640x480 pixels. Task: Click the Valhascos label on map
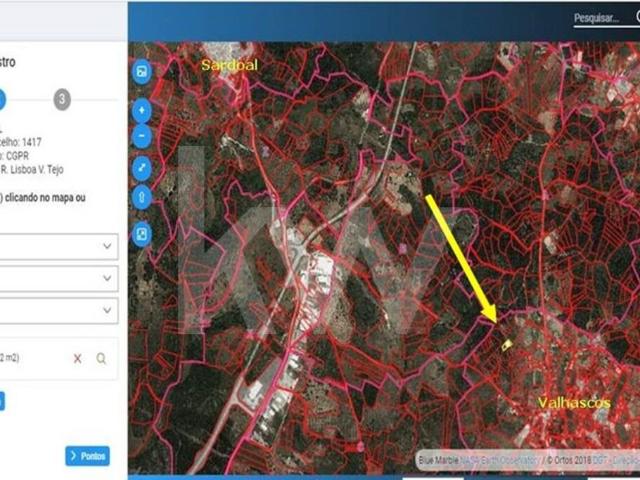tap(574, 401)
